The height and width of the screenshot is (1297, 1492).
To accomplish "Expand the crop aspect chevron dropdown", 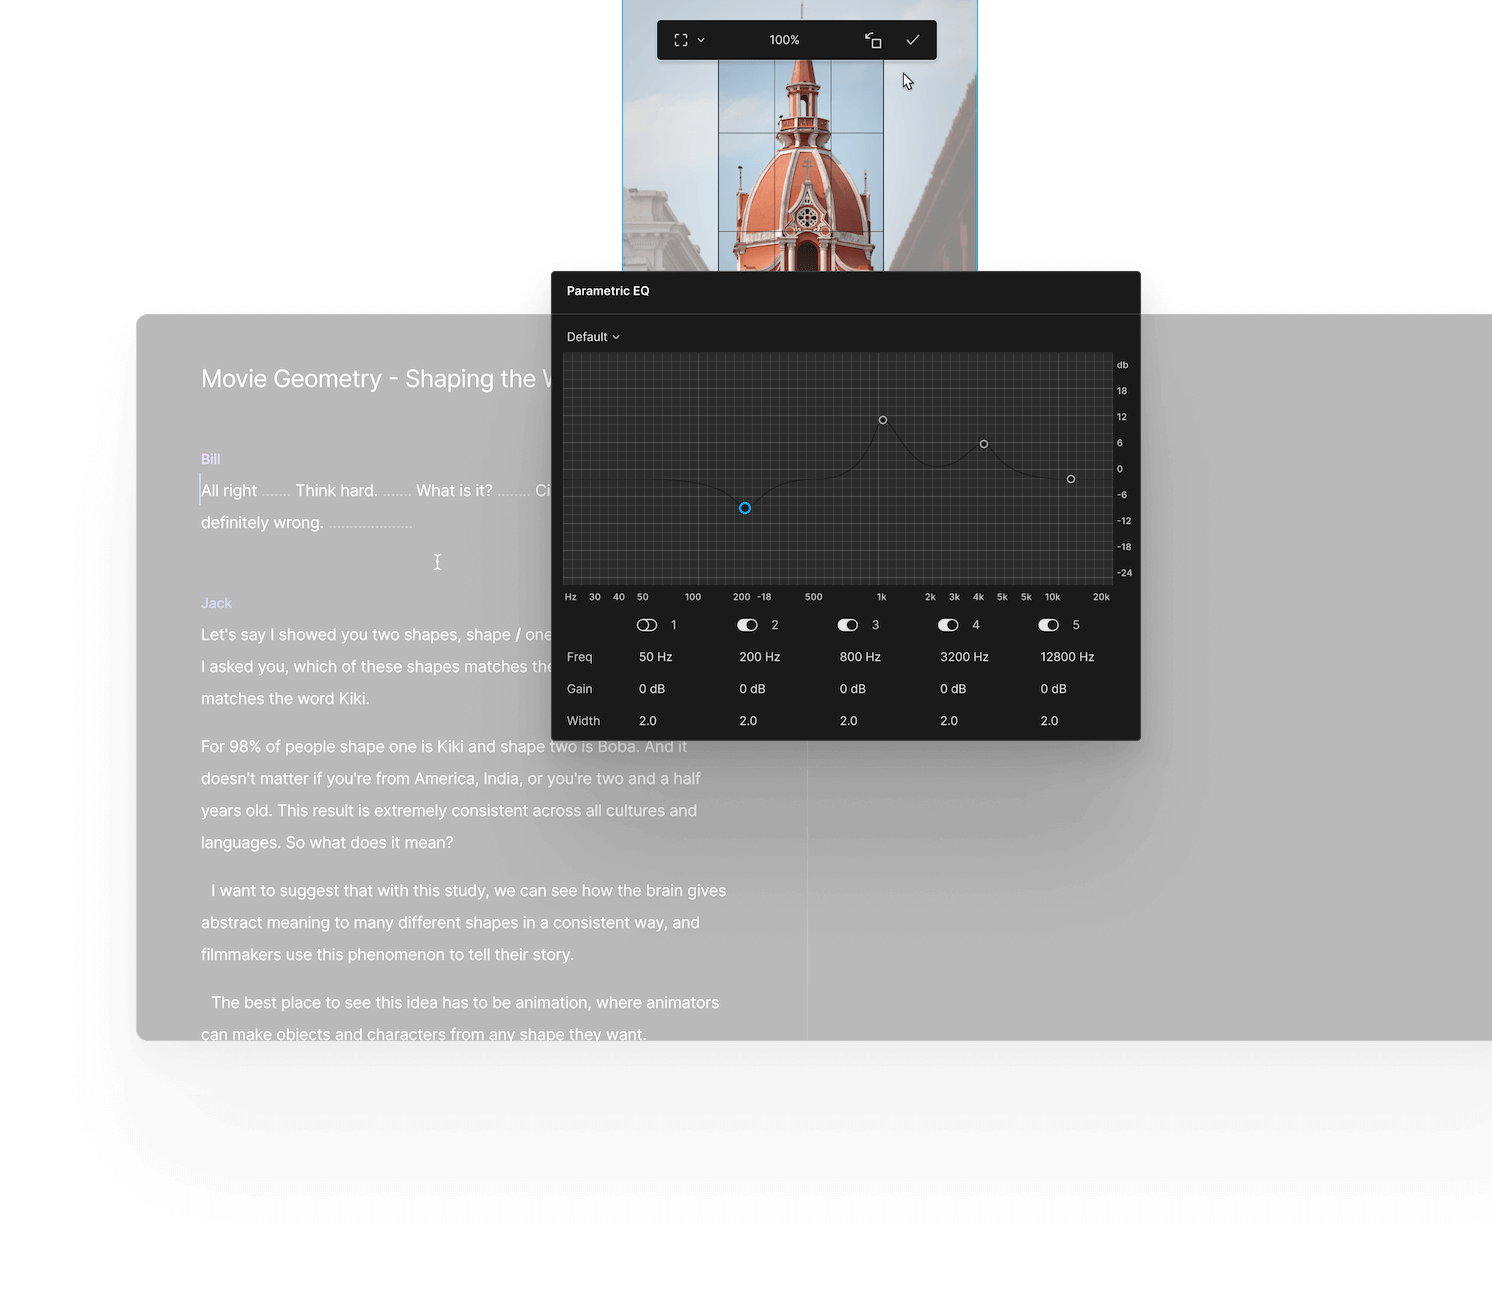I will tap(701, 40).
